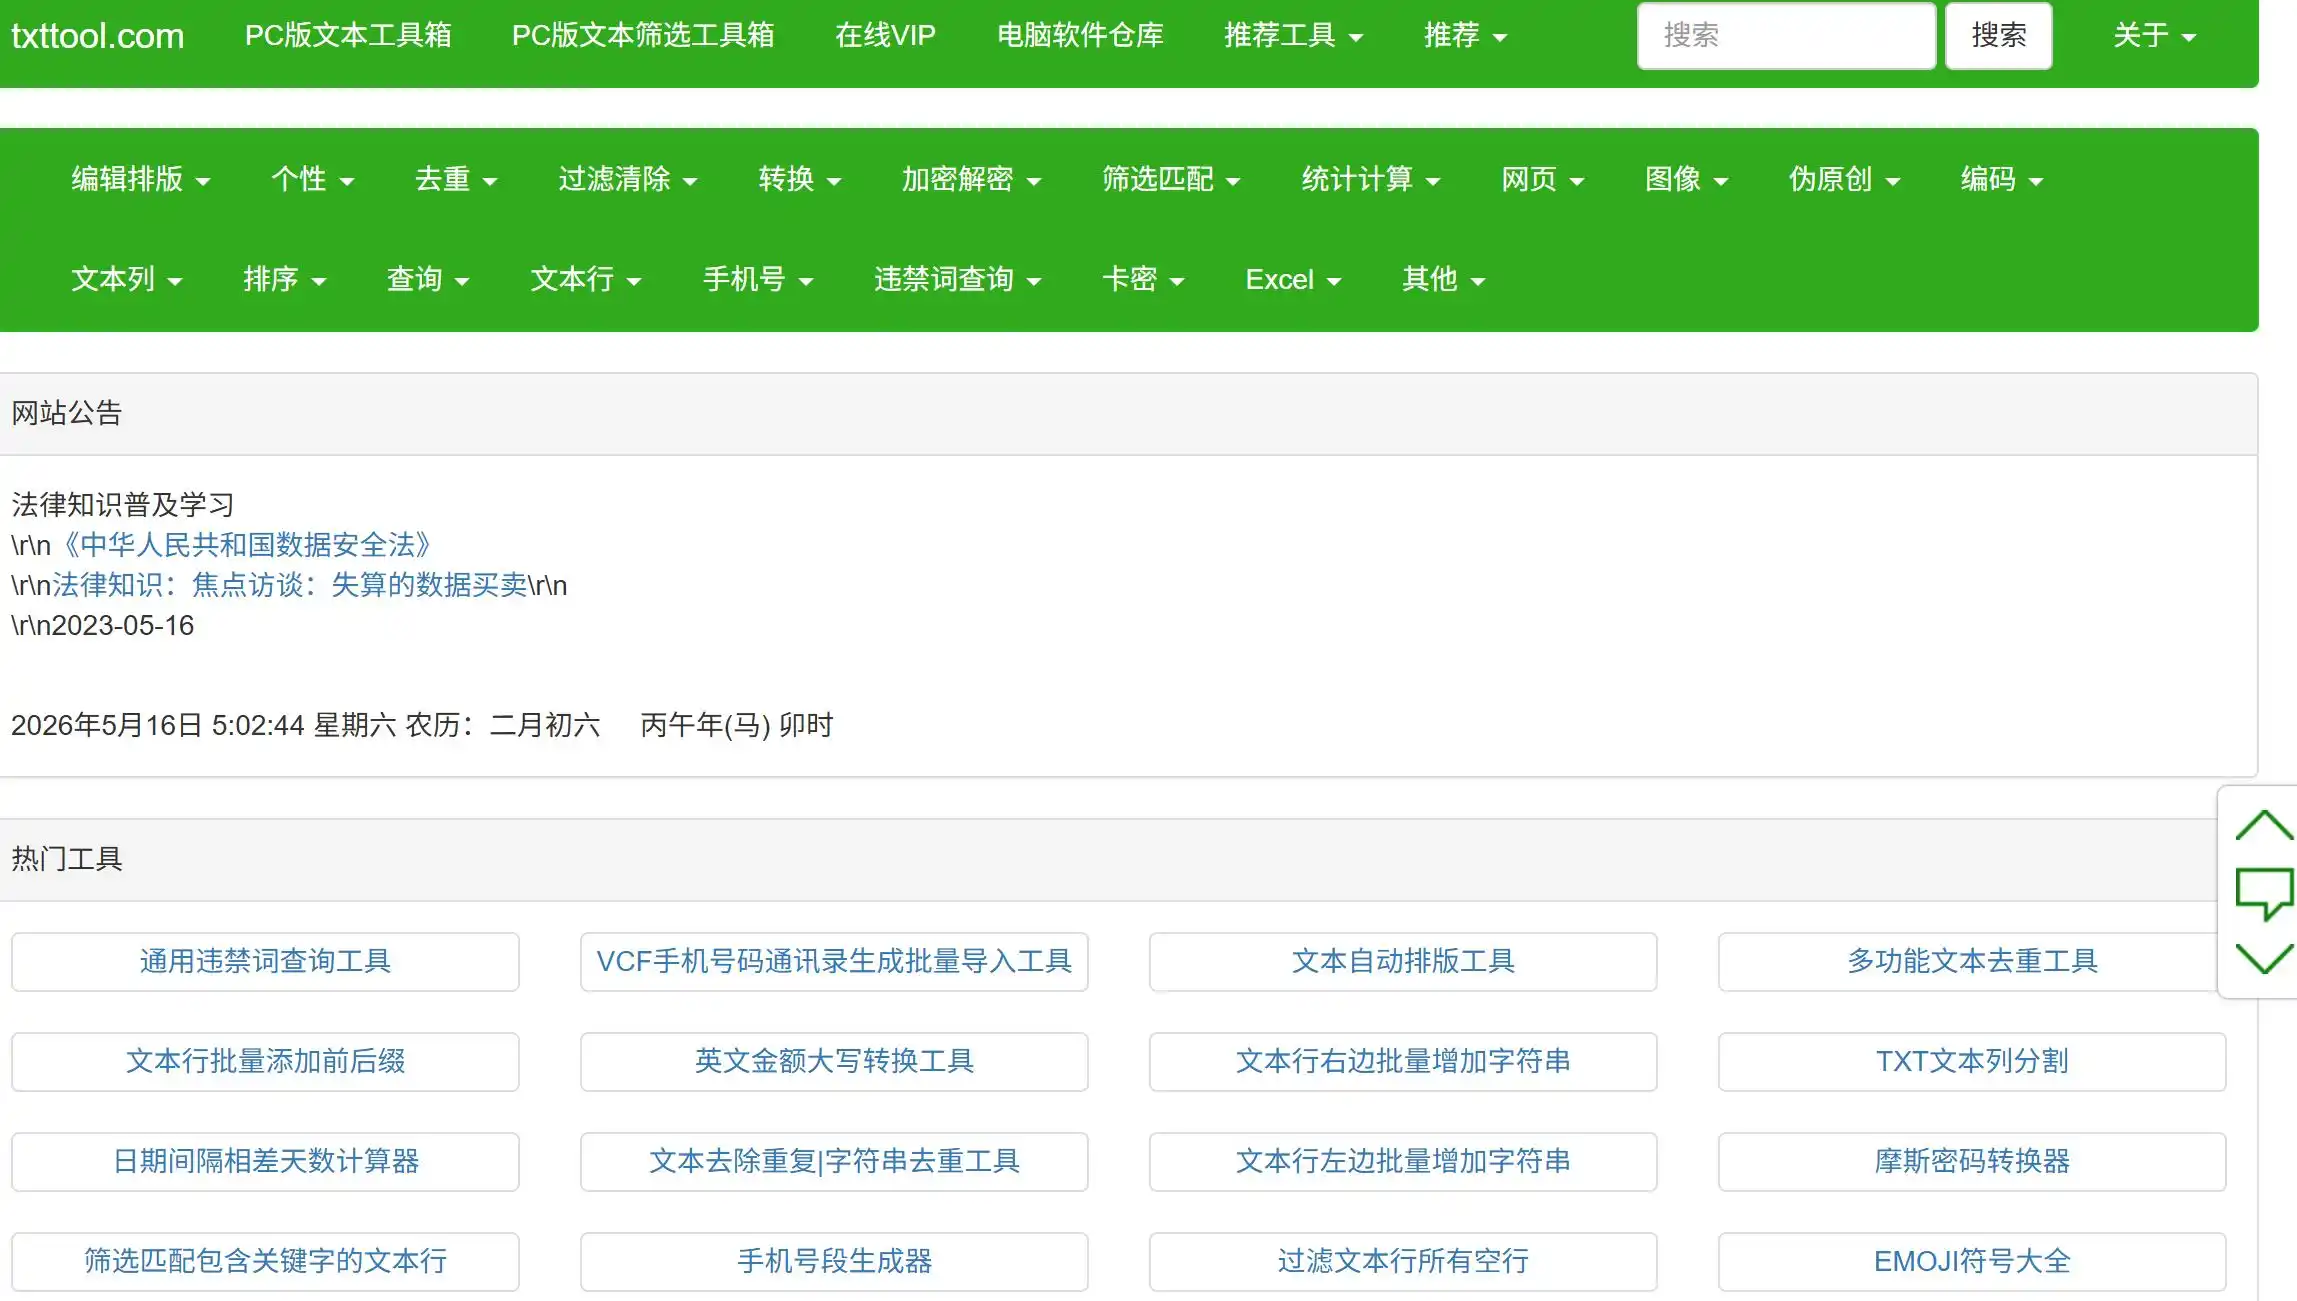Open PC版文本工具箱 in the top nav
Image resolution: width=2297 pixels, height=1301 pixels.
click(348, 36)
